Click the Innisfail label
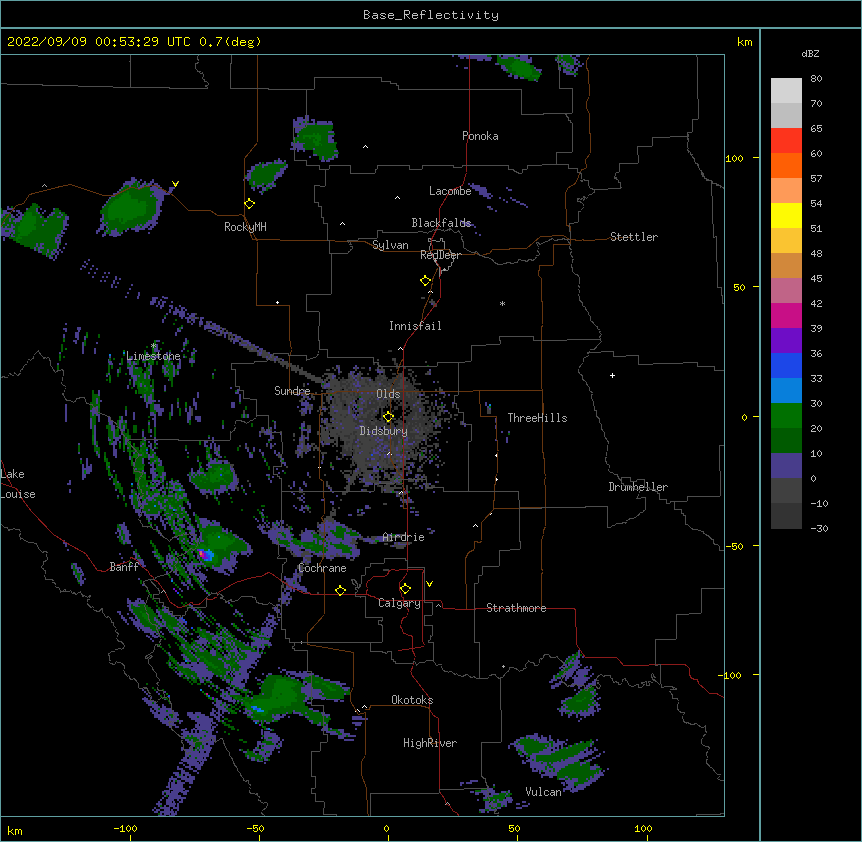Image resolution: width=862 pixels, height=842 pixels. tap(415, 326)
